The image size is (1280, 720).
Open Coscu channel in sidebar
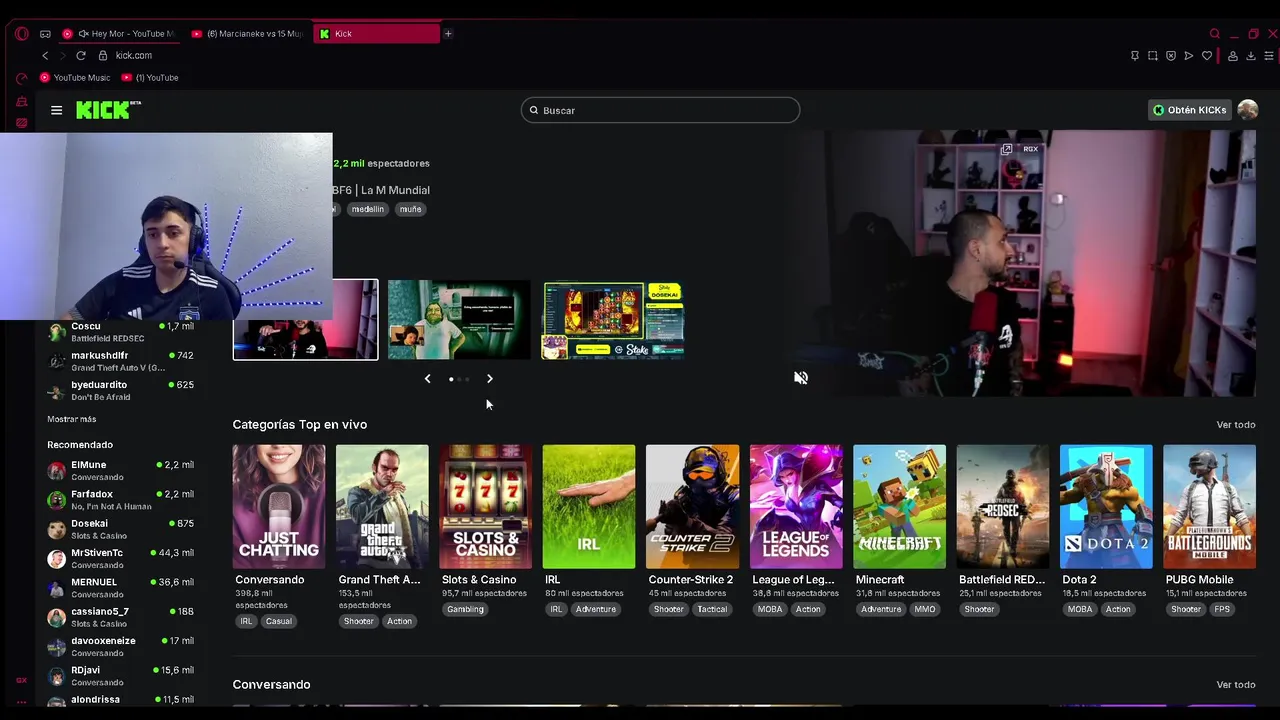tap(120, 332)
